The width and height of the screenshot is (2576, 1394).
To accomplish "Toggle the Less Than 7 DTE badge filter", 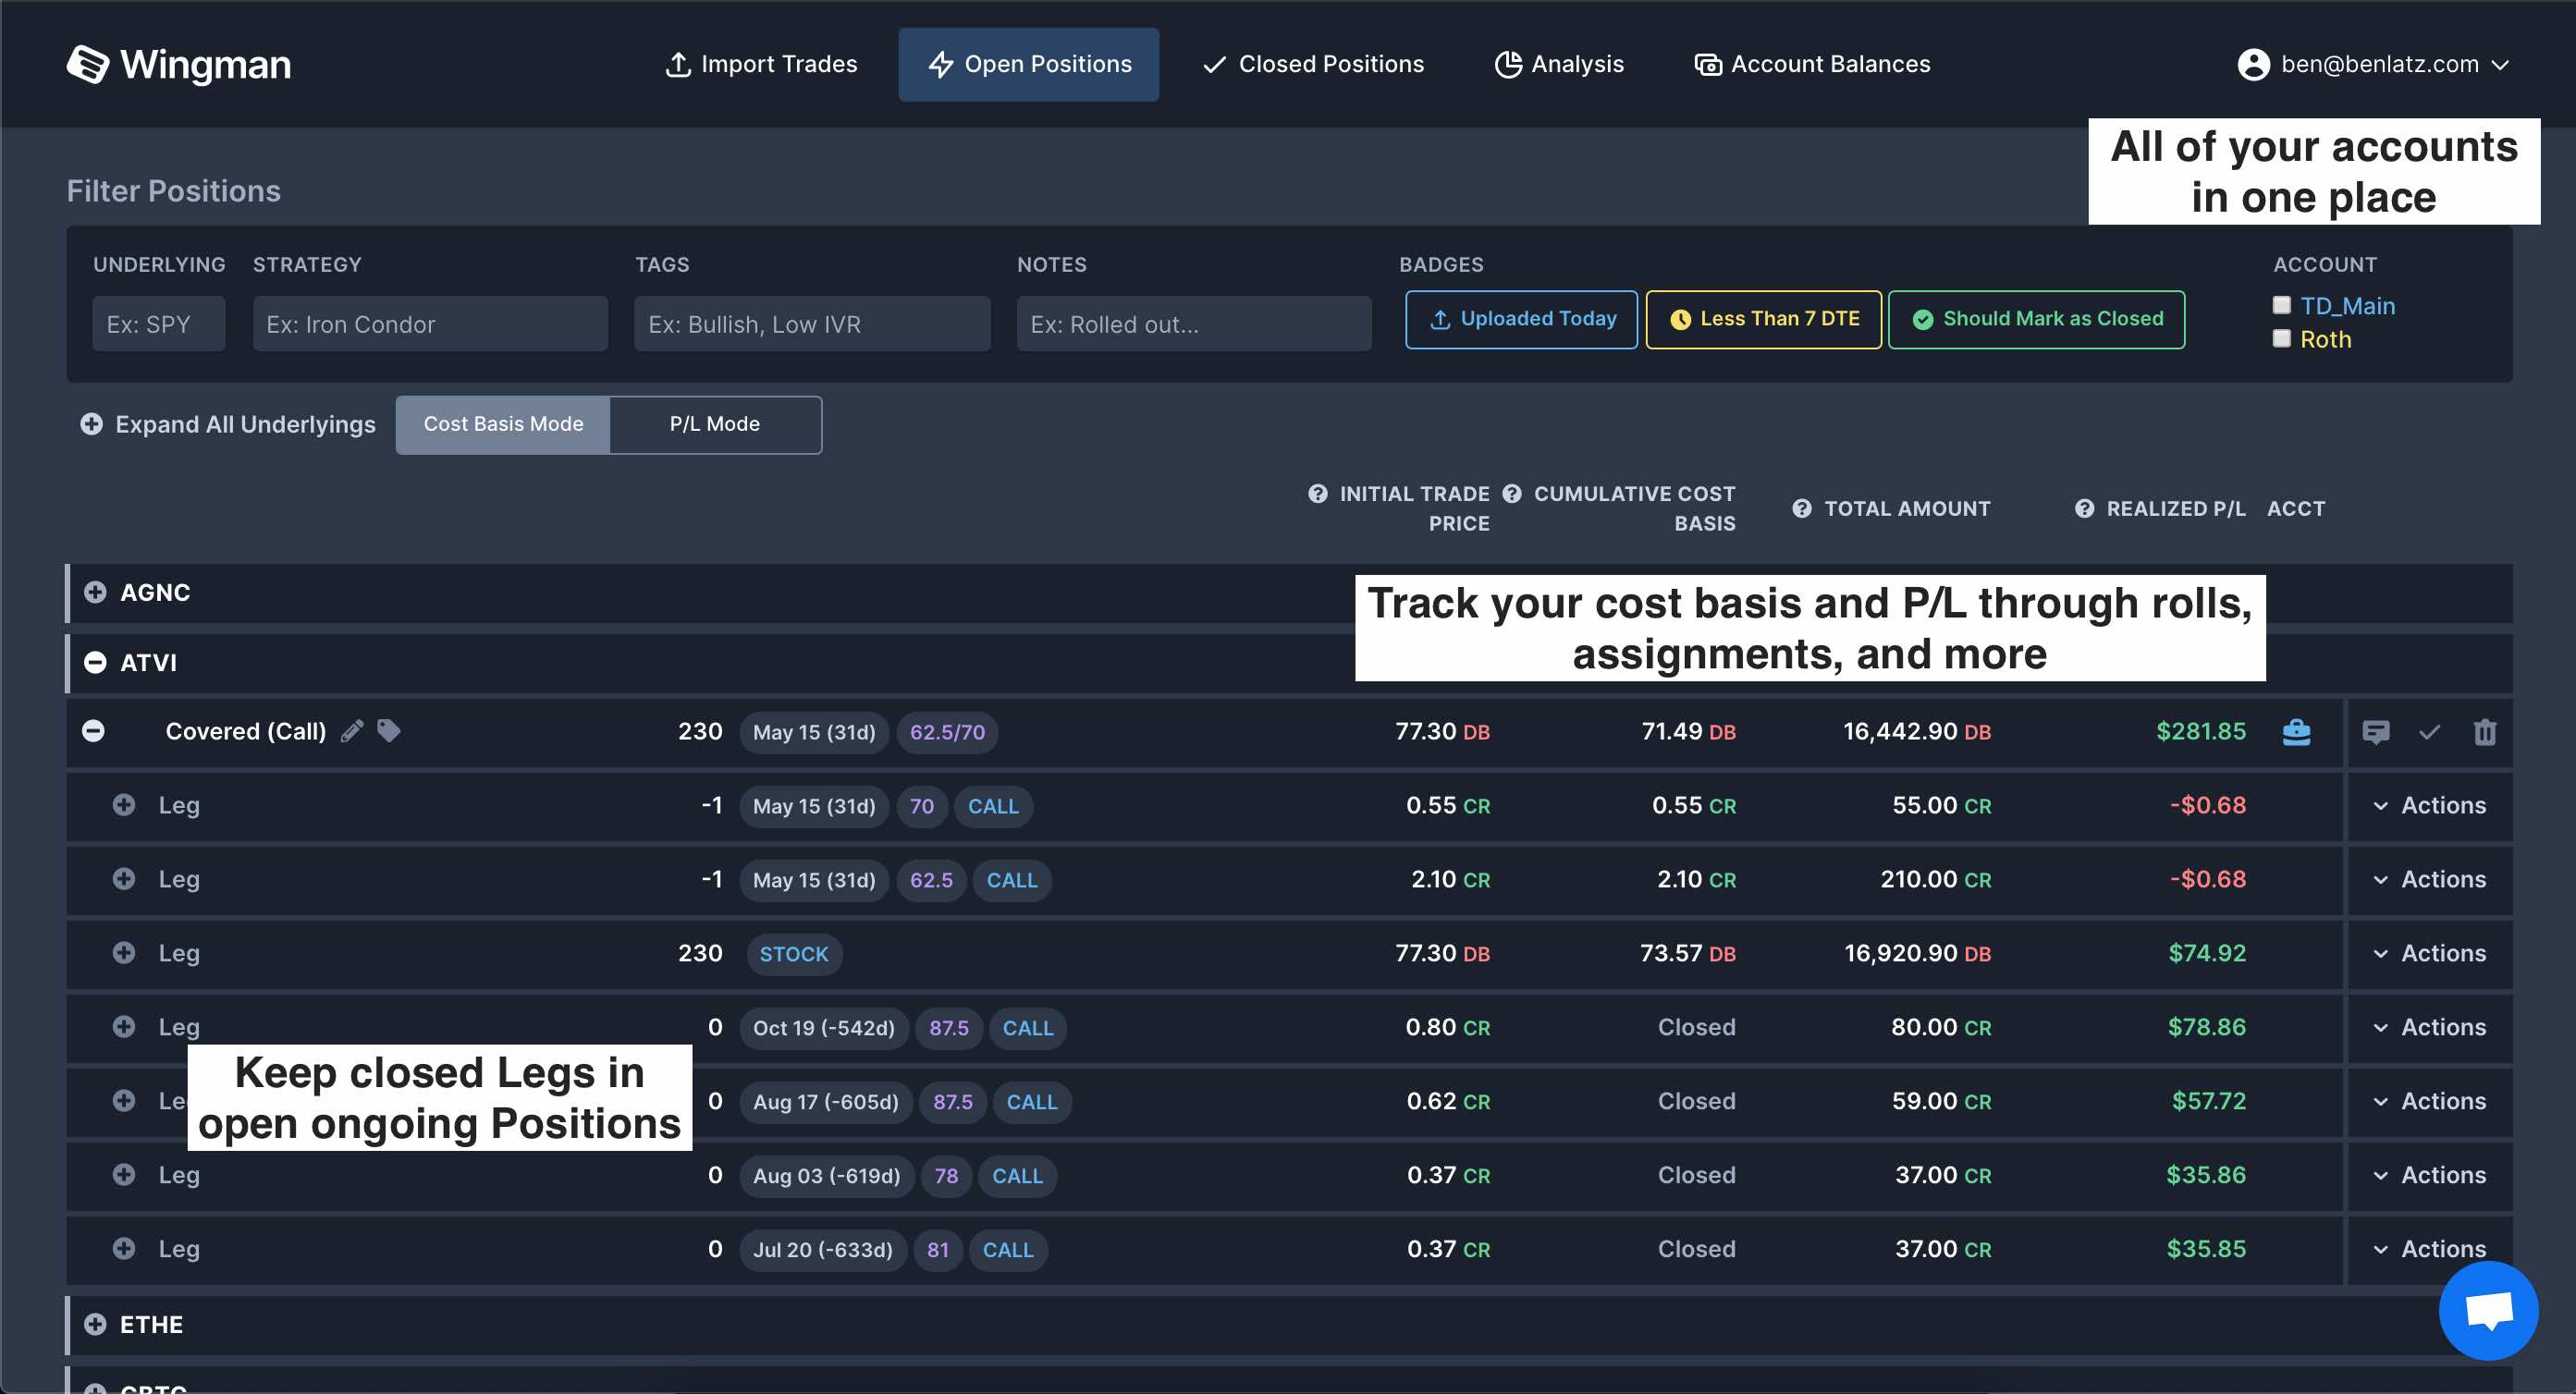I will tap(1763, 319).
